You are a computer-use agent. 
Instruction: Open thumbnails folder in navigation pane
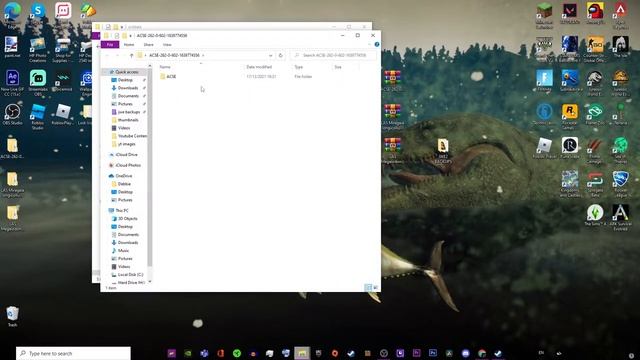(x=128, y=120)
